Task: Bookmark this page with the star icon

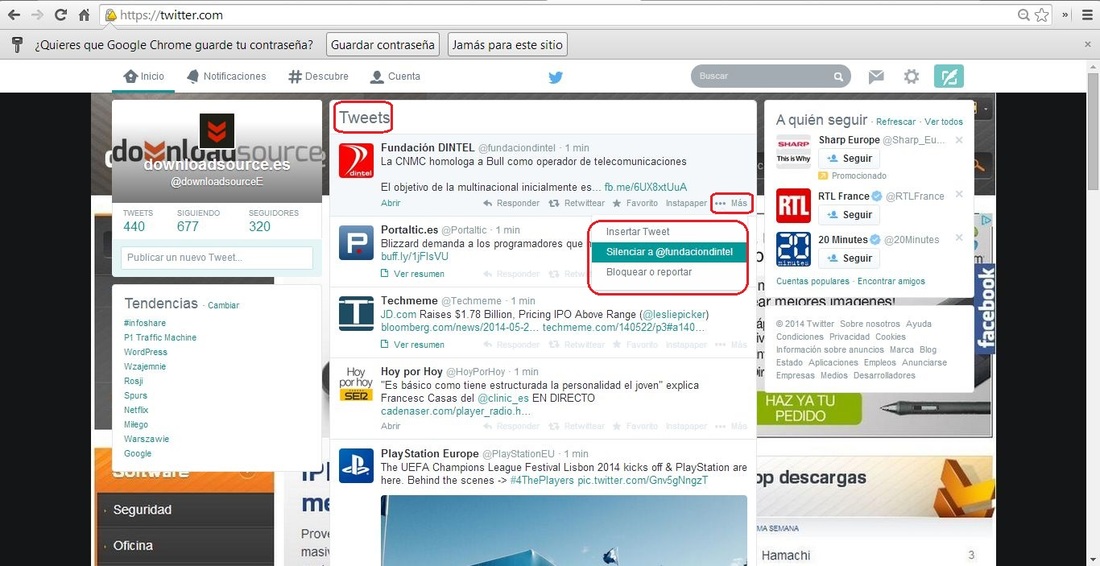Action: 1042,15
